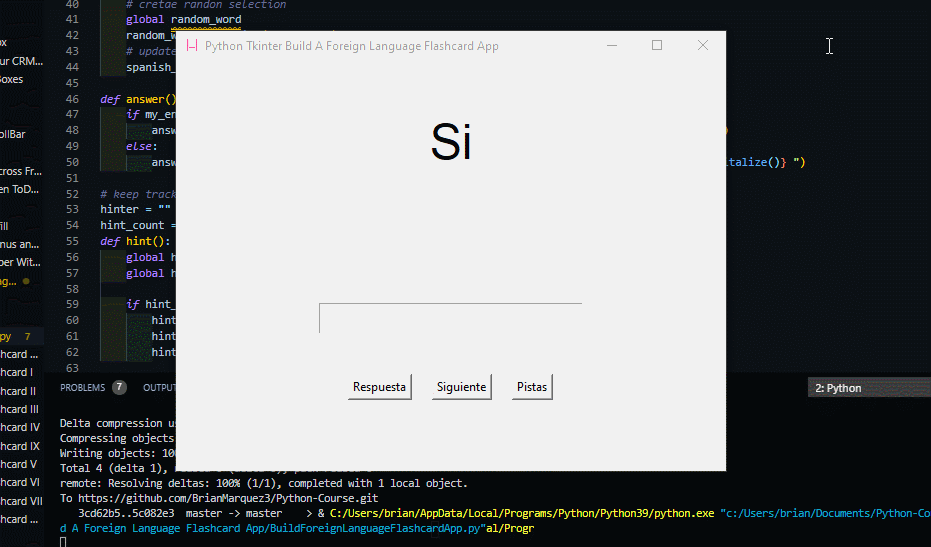This screenshot has width=931, height=547.
Task: Open the '2: Python' terminal selector dropdown
Action: [x=869, y=388]
